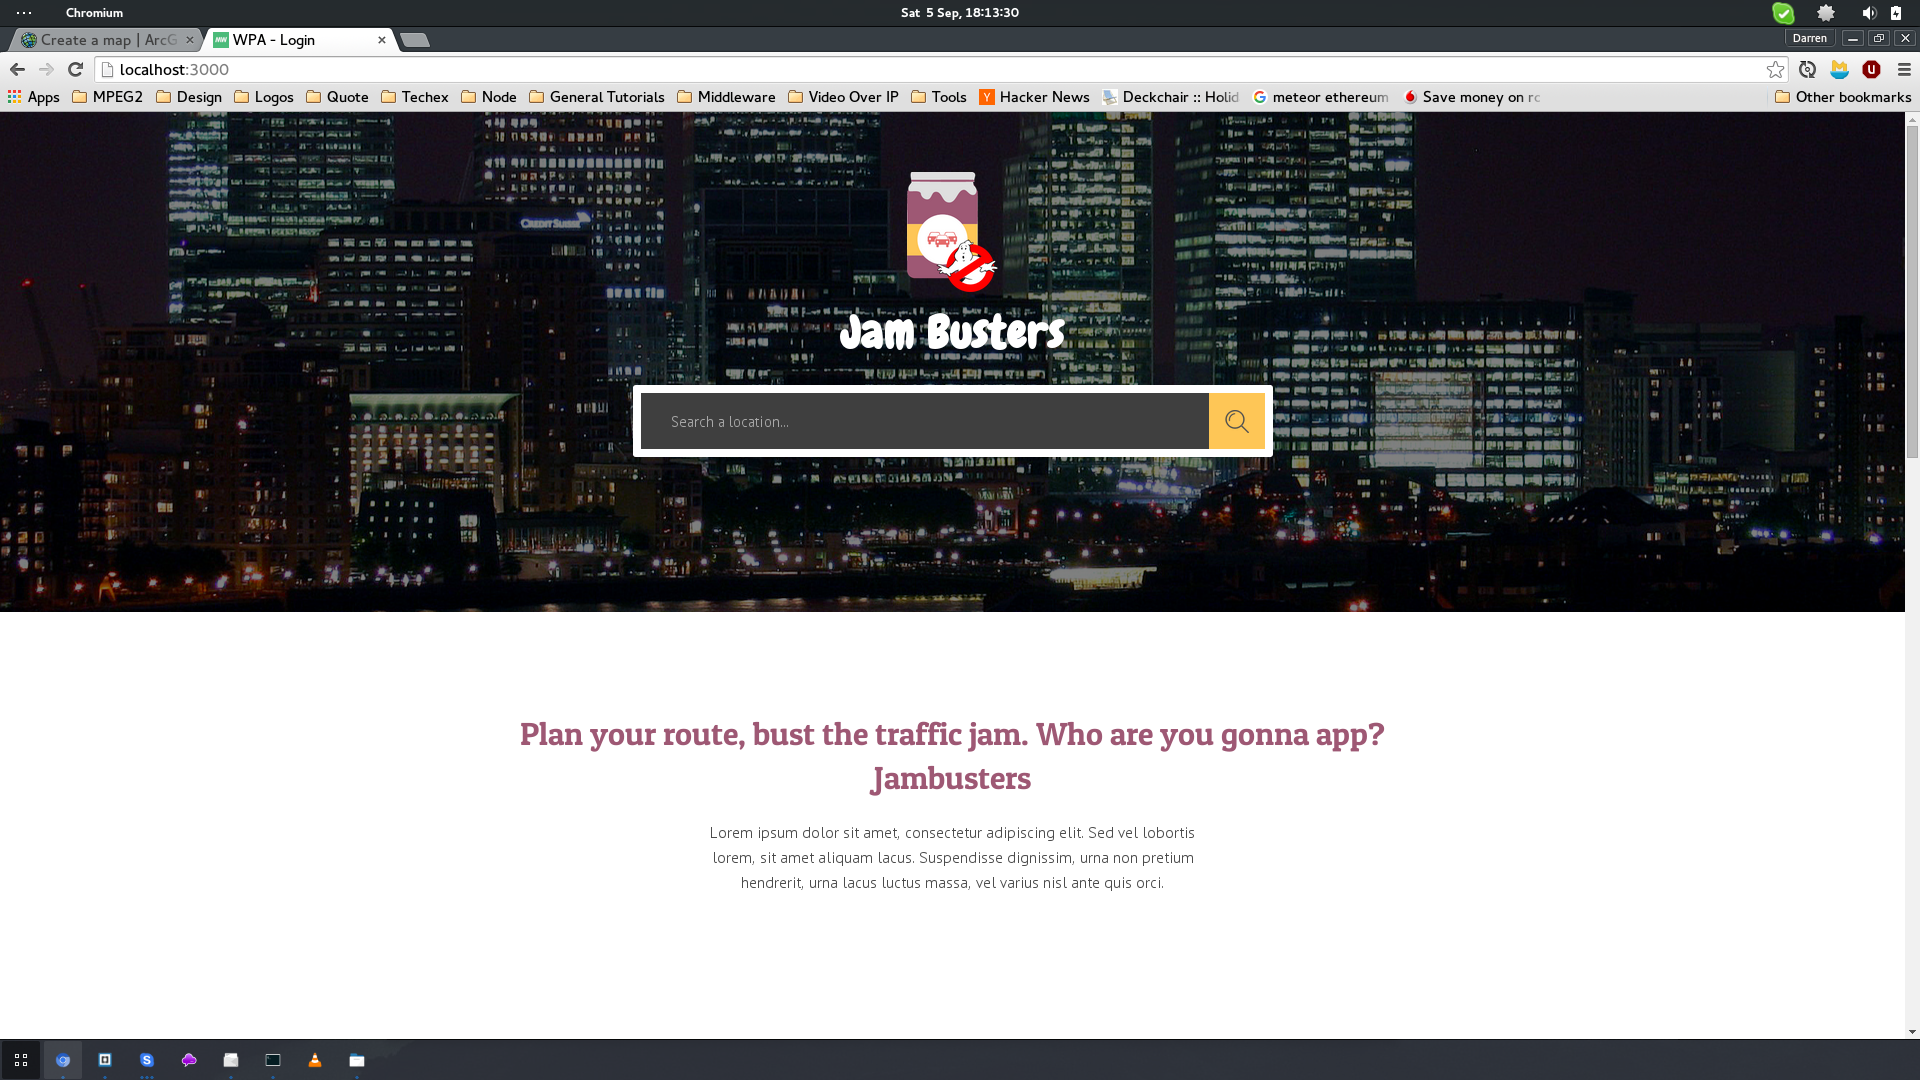Open the General Tutorials bookmark folder
Image resolution: width=1920 pixels, height=1080 pixels.
coord(596,97)
